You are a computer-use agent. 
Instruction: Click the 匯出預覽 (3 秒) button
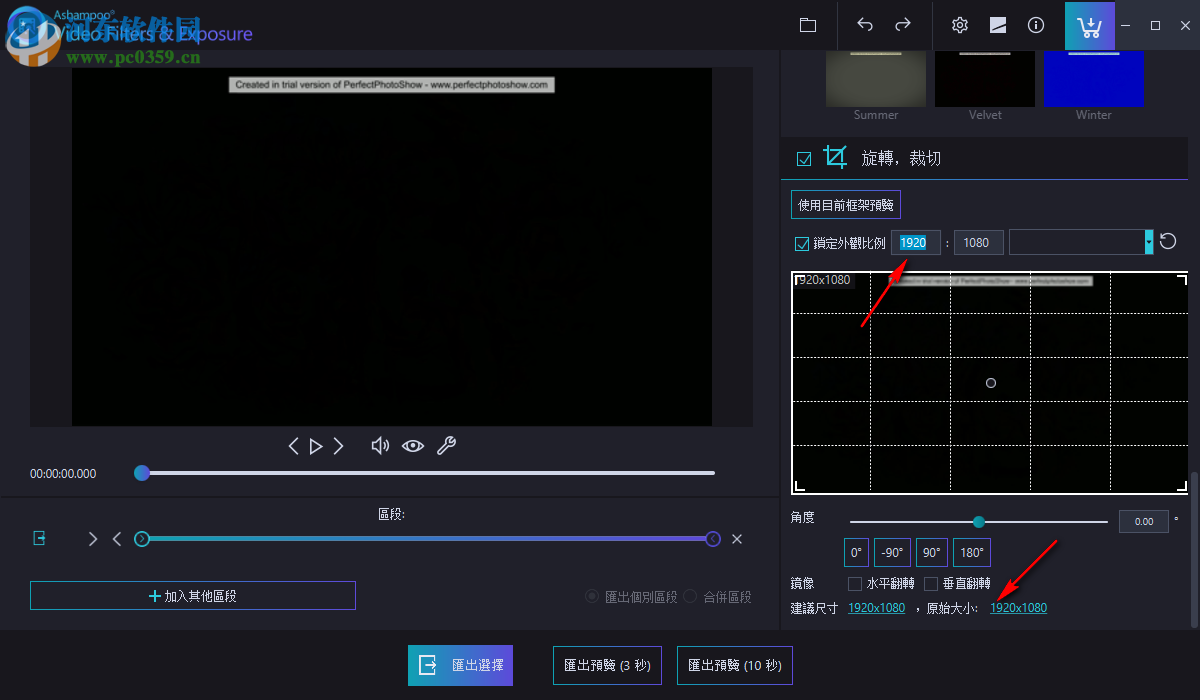click(607, 665)
